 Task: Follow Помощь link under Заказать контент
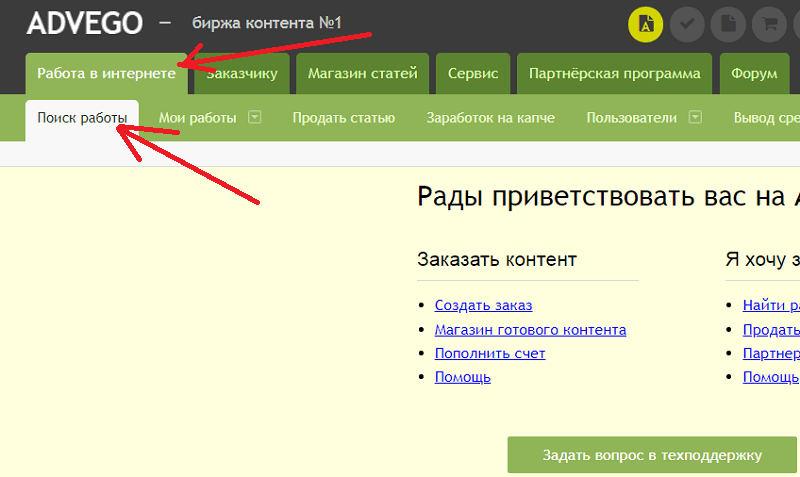coord(463,377)
